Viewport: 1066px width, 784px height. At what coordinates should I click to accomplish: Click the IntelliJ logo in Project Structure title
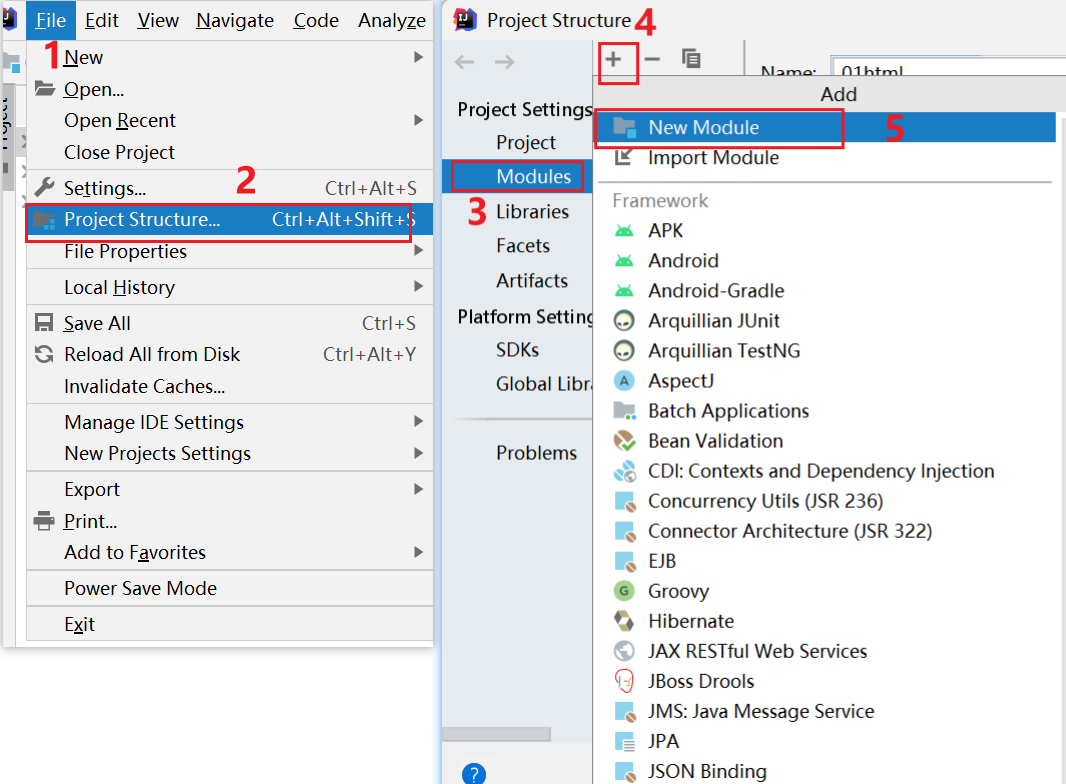coord(465,20)
